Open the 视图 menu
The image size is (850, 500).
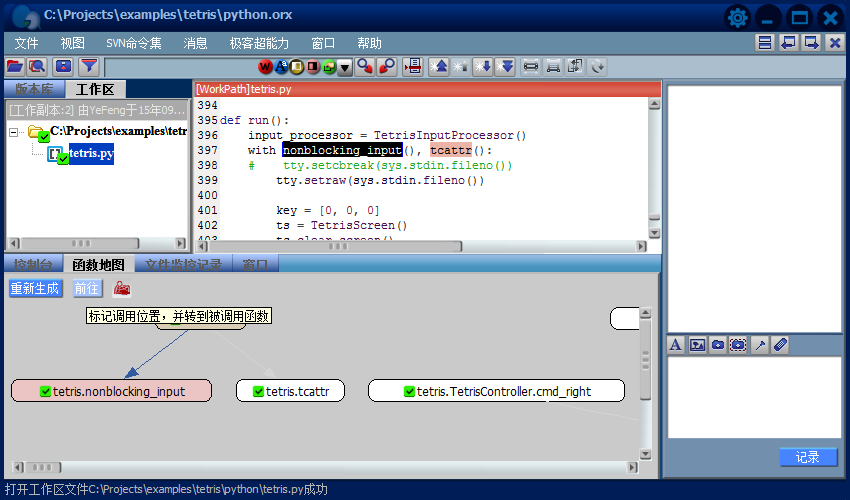[x=72, y=43]
